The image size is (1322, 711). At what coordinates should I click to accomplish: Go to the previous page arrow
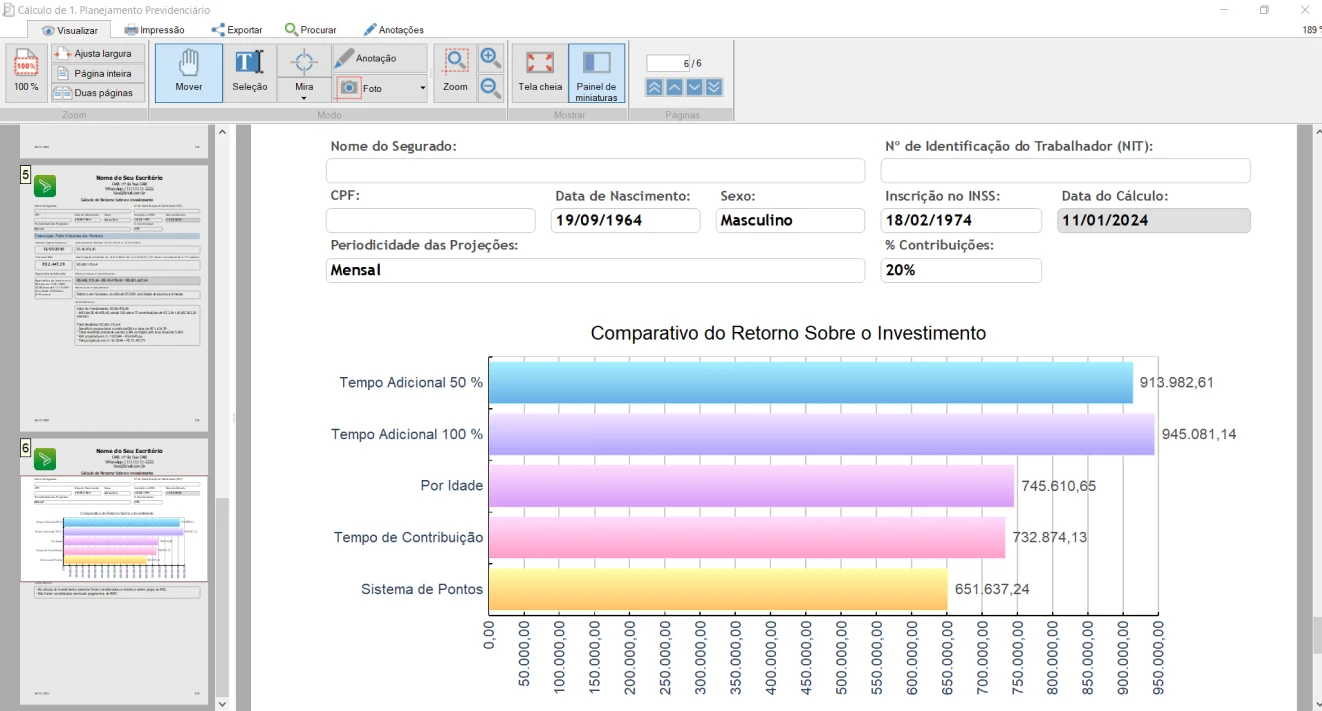[x=674, y=88]
